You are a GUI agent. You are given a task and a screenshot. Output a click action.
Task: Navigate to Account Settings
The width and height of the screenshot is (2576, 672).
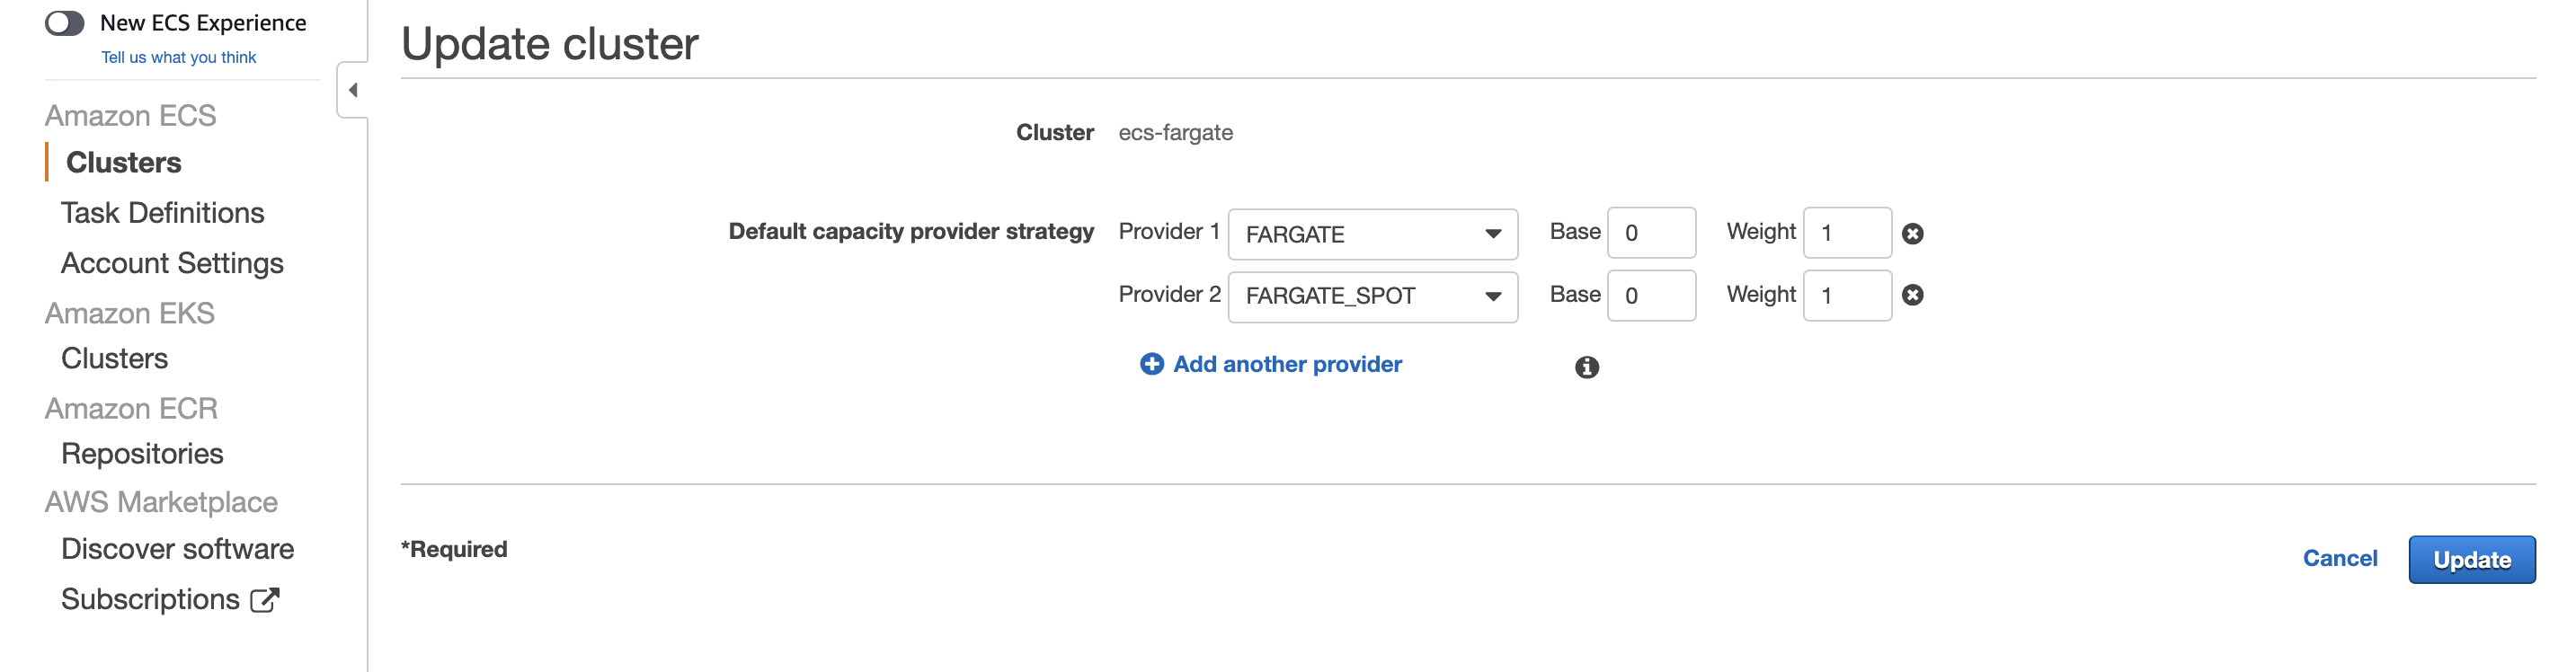(x=172, y=262)
